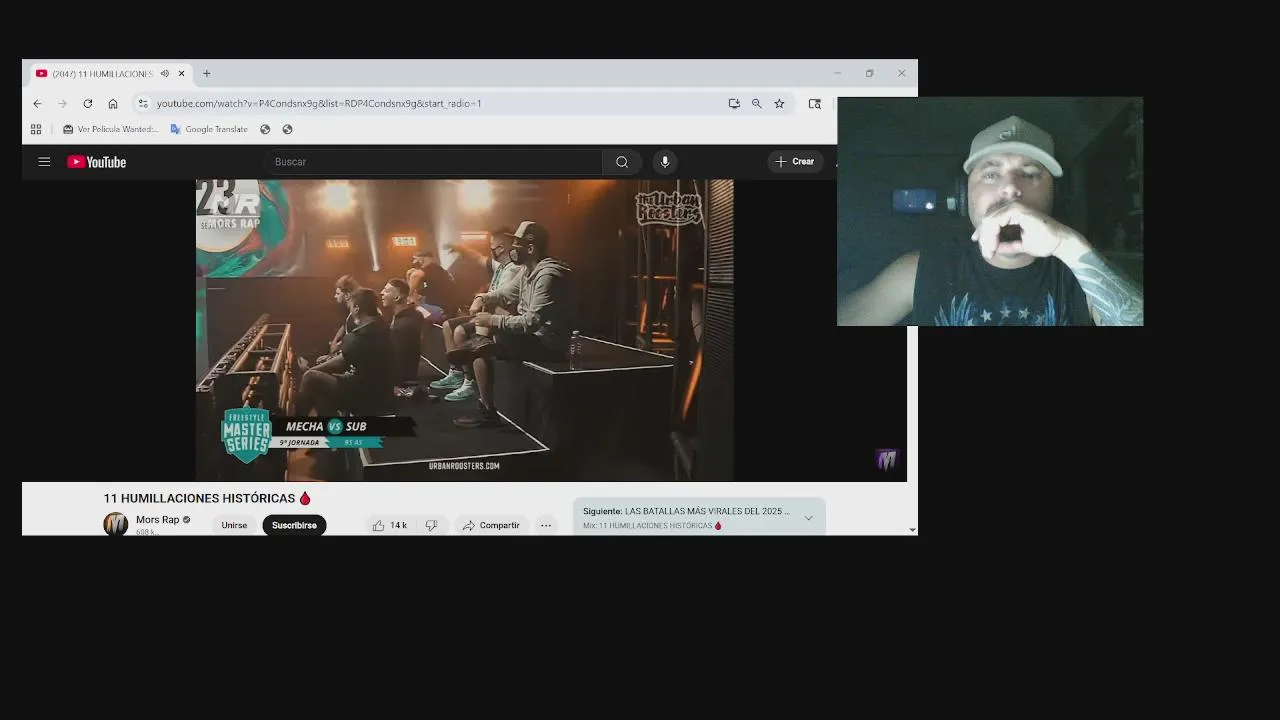Open the apps grid on bookmarks bar
This screenshot has width=1280, height=720.
click(36, 129)
